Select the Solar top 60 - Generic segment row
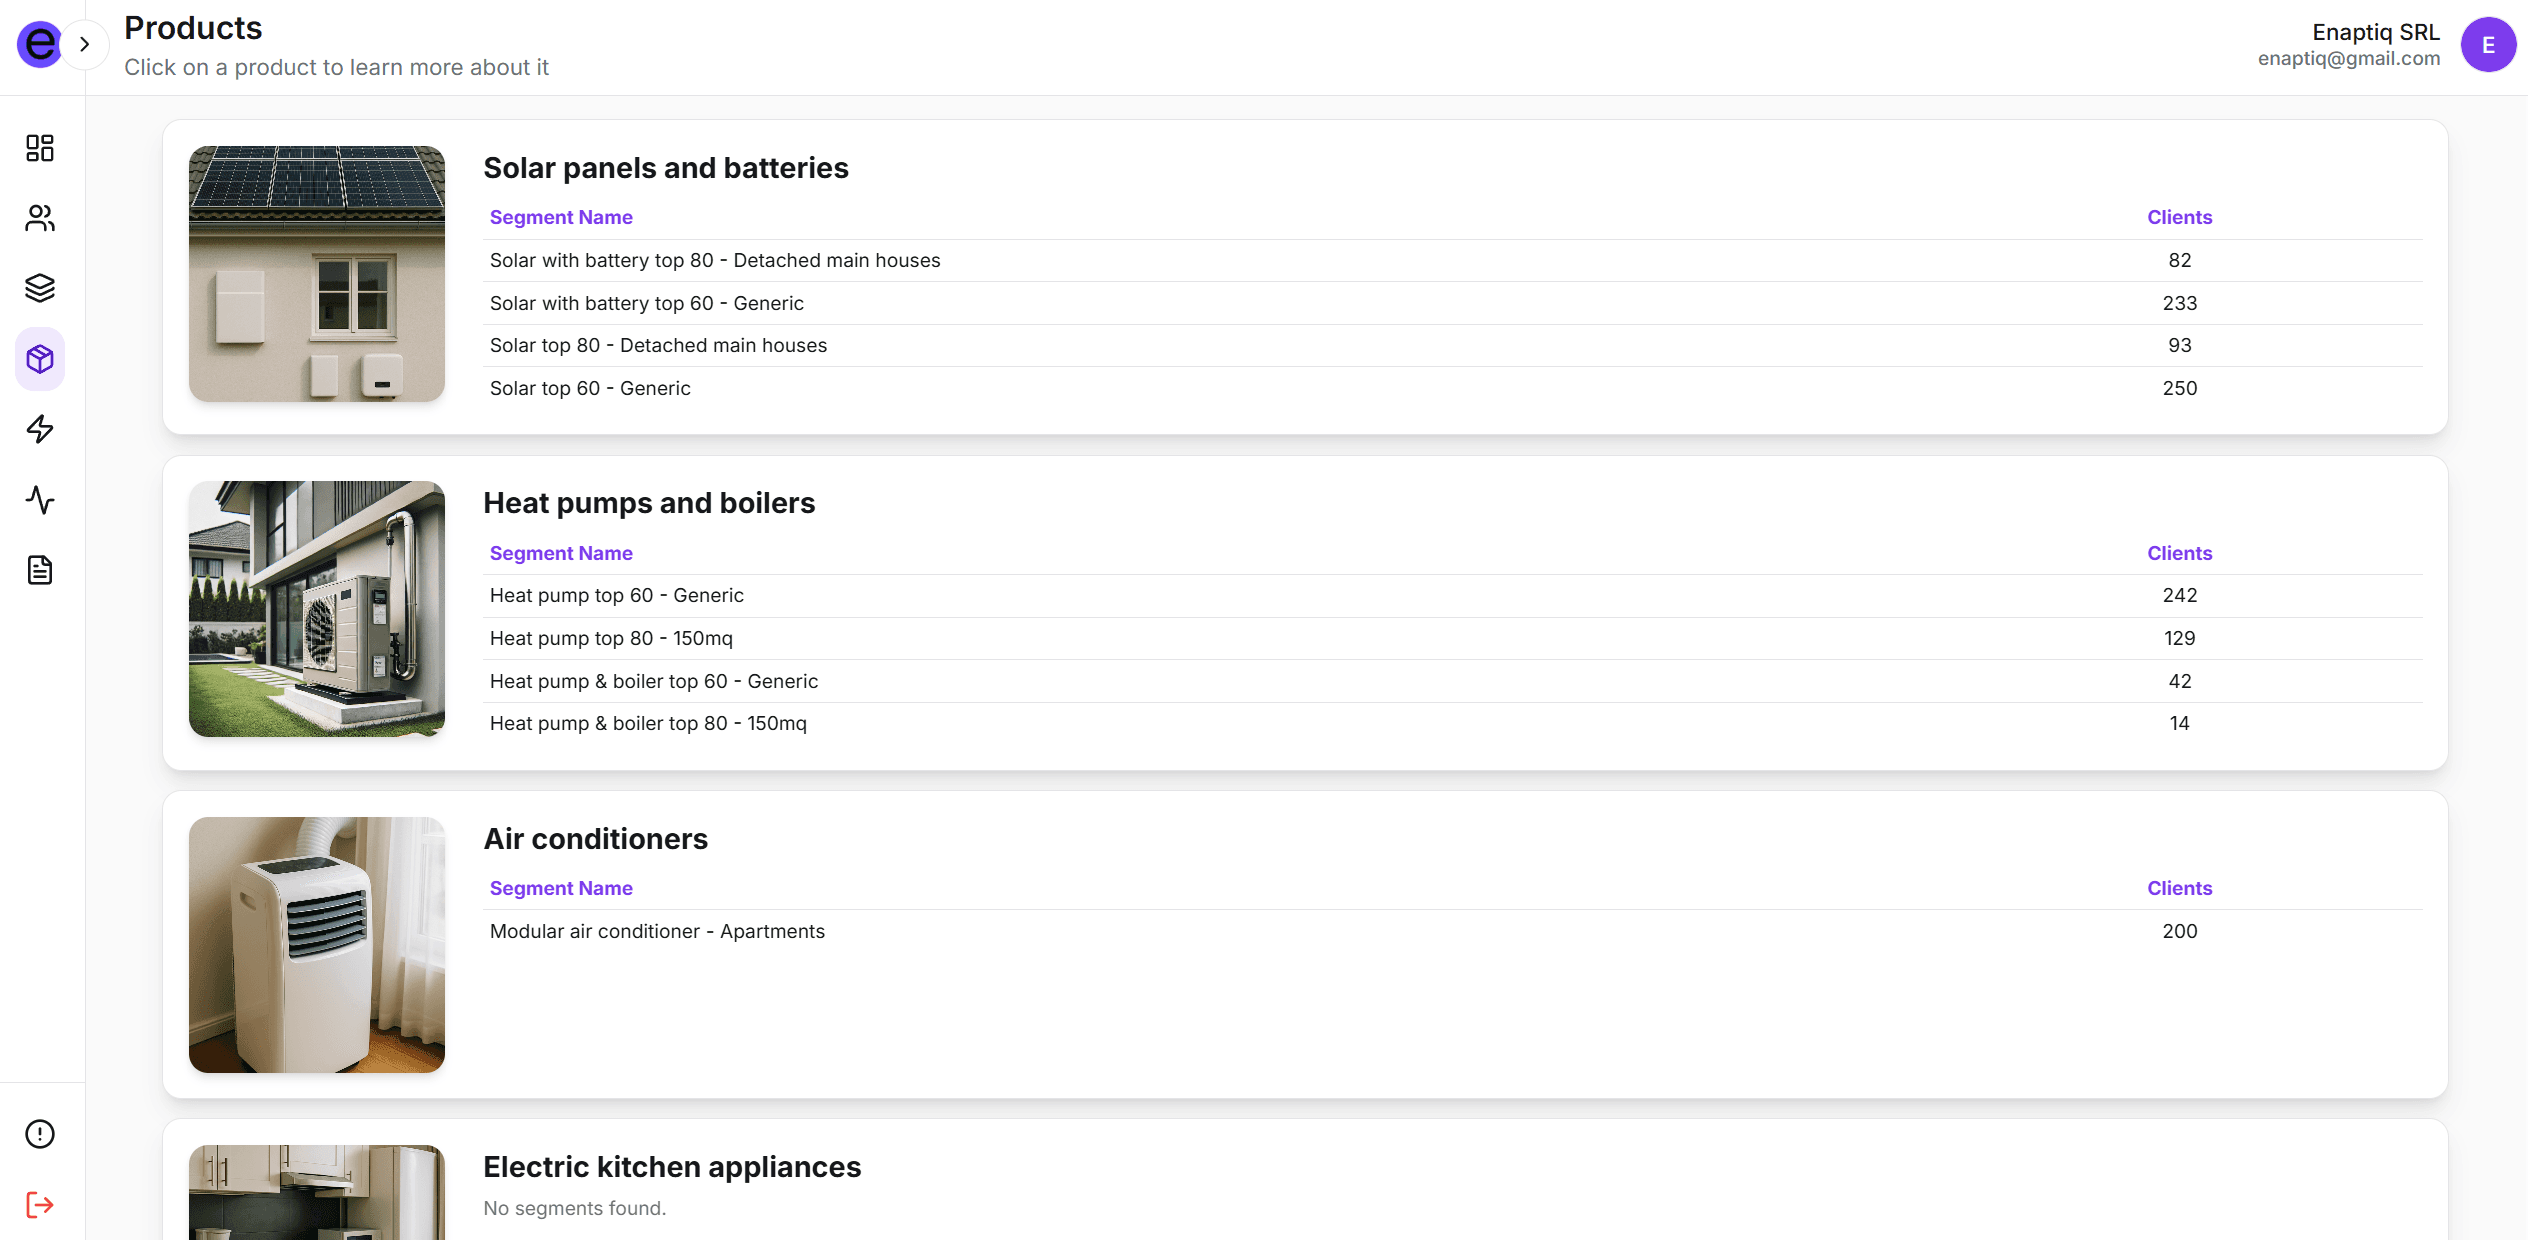This screenshot has width=2528, height=1240. tap(590, 388)
